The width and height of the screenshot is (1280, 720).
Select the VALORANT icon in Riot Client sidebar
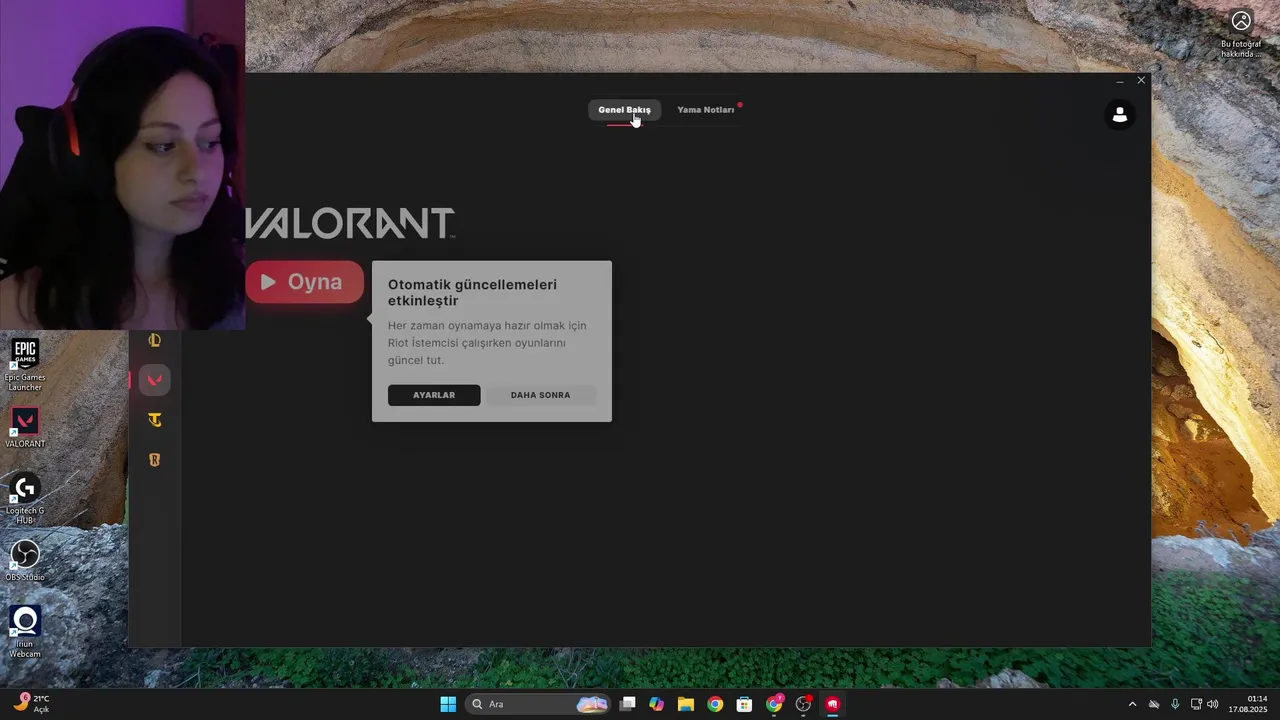[154, 380]
